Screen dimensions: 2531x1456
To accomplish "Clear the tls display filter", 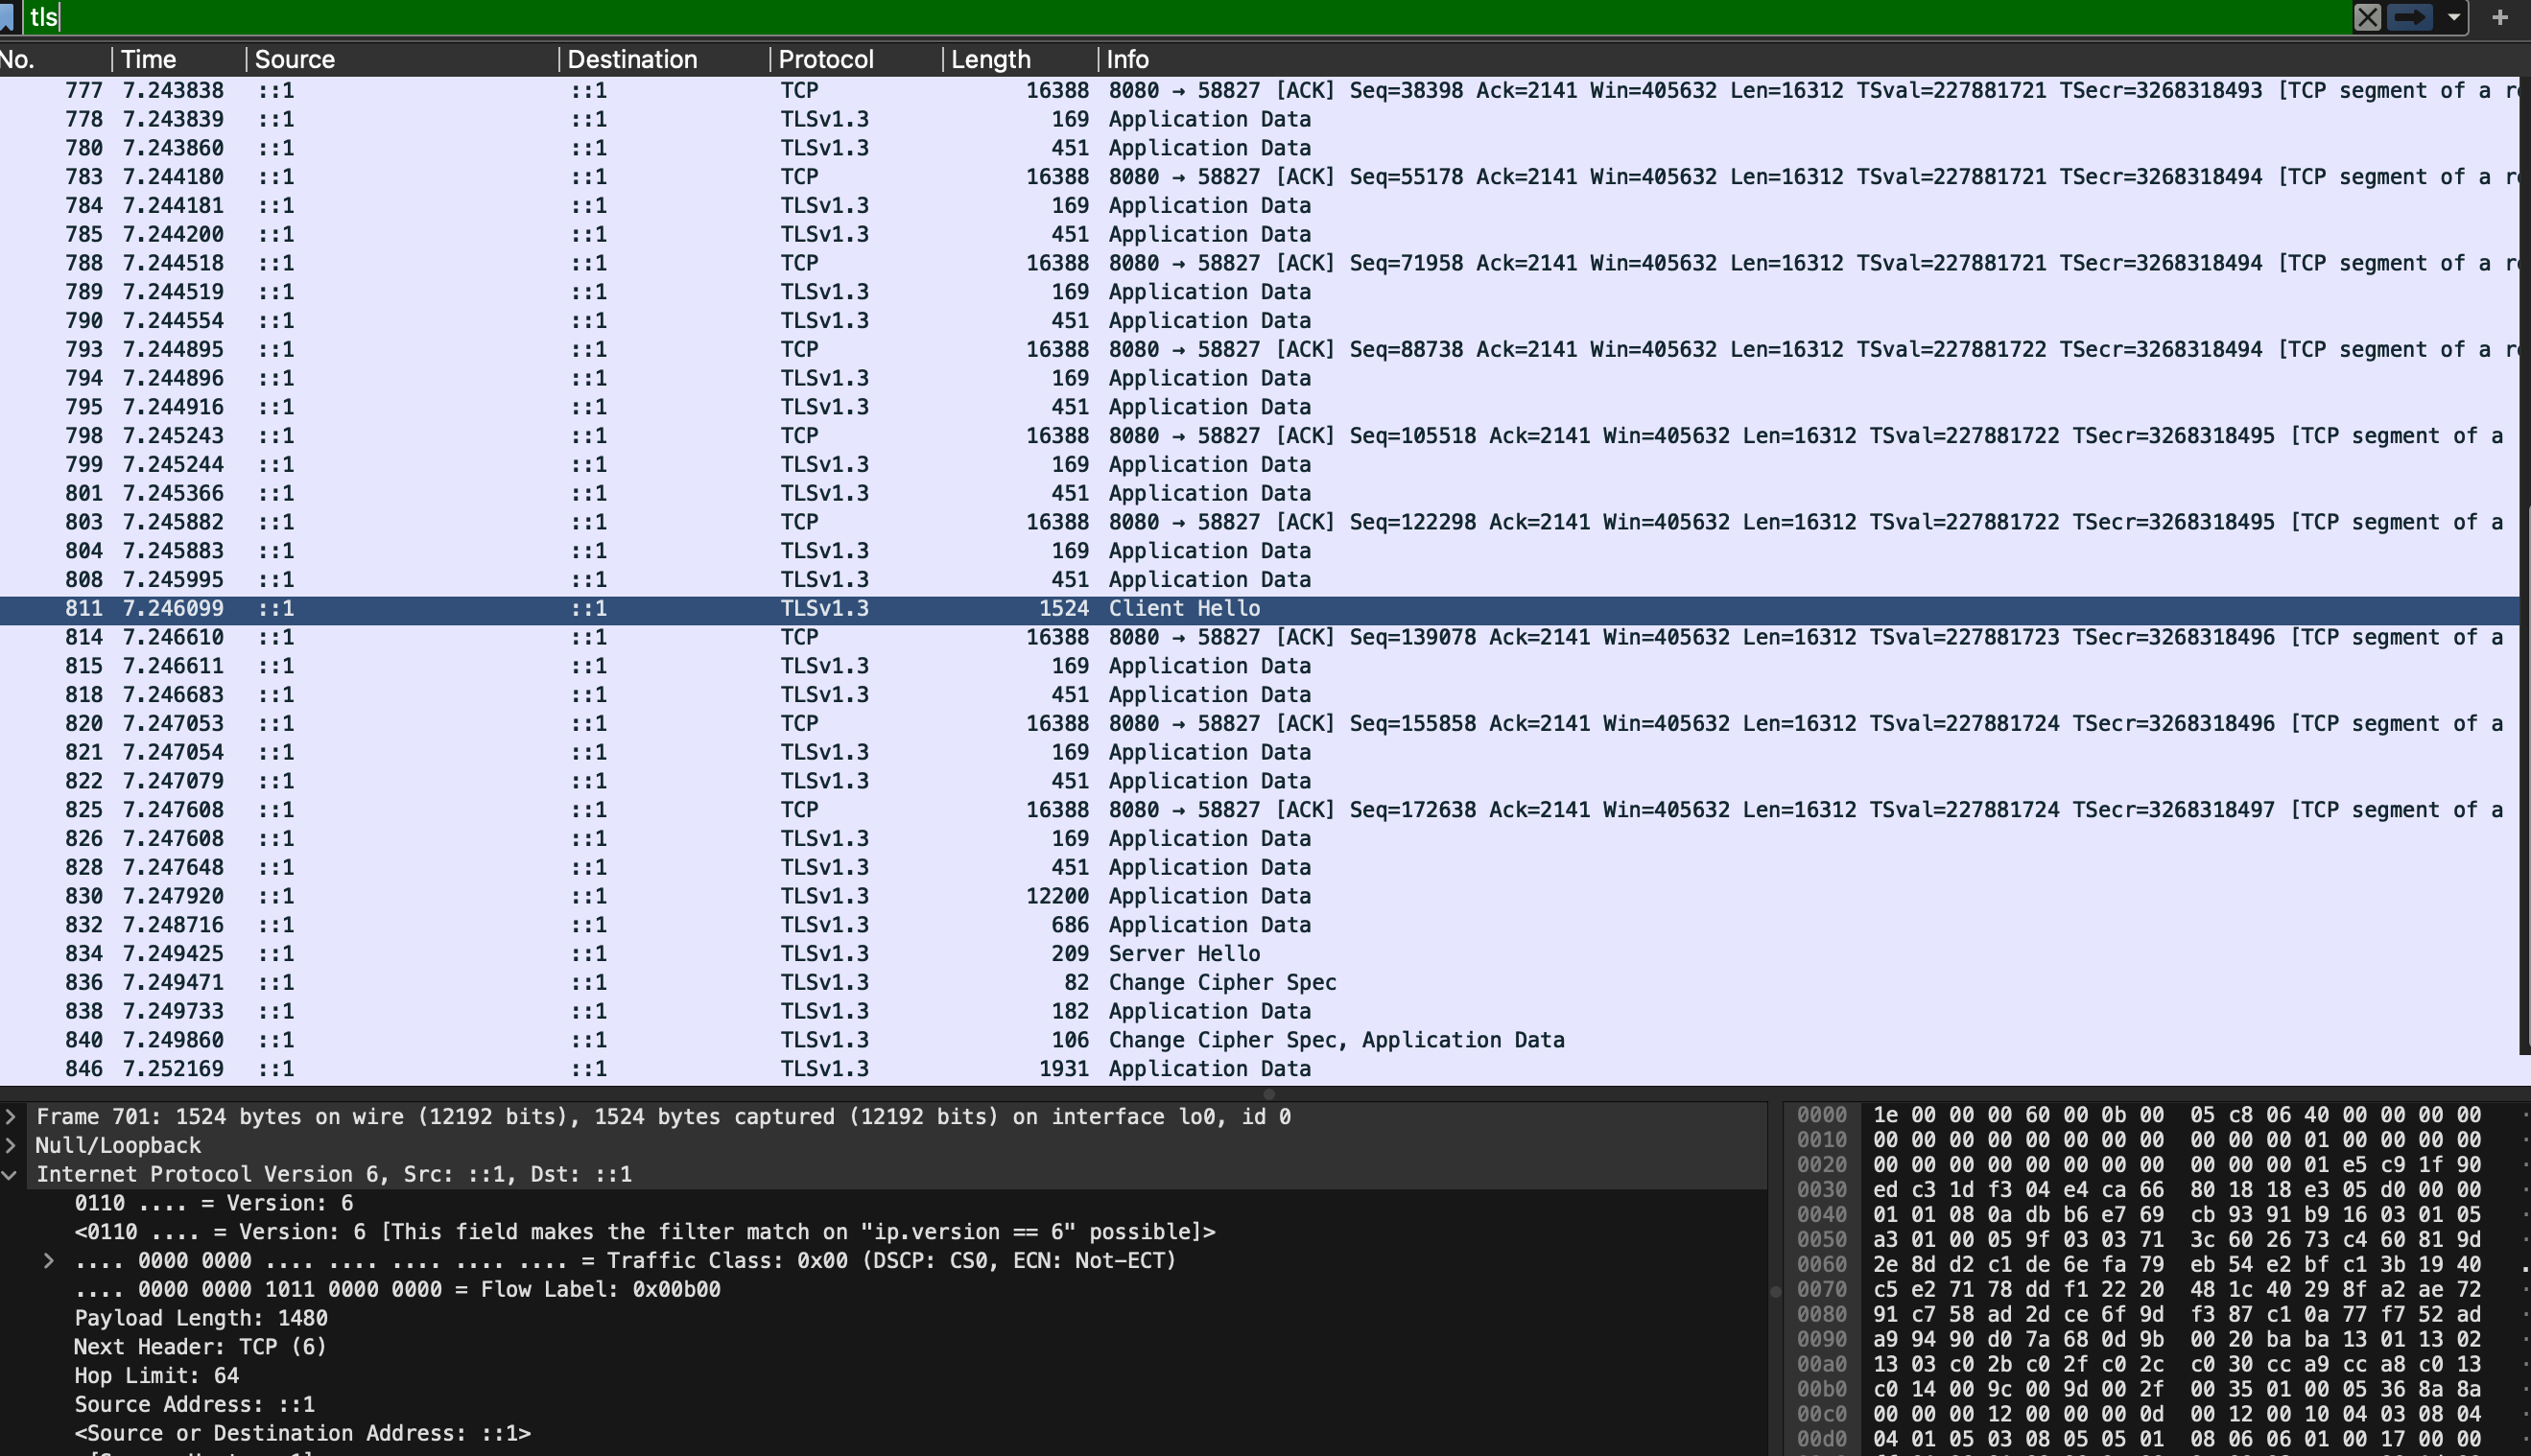I will pyautogui.click(x=2367, y=17).
